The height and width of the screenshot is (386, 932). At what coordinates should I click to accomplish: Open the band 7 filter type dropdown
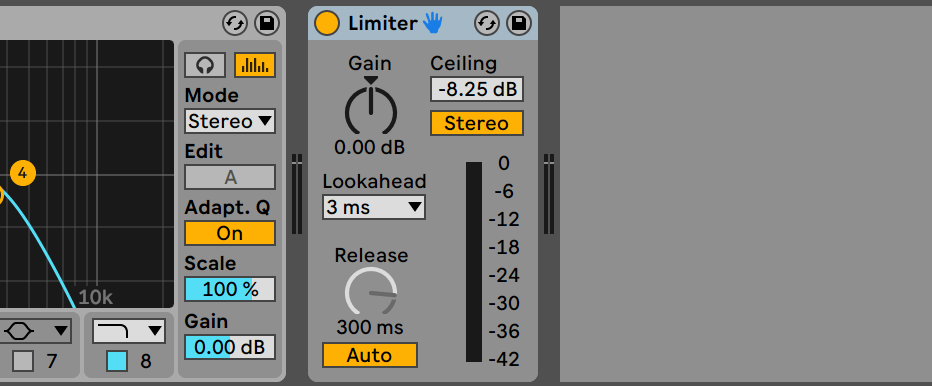[36, 331]
